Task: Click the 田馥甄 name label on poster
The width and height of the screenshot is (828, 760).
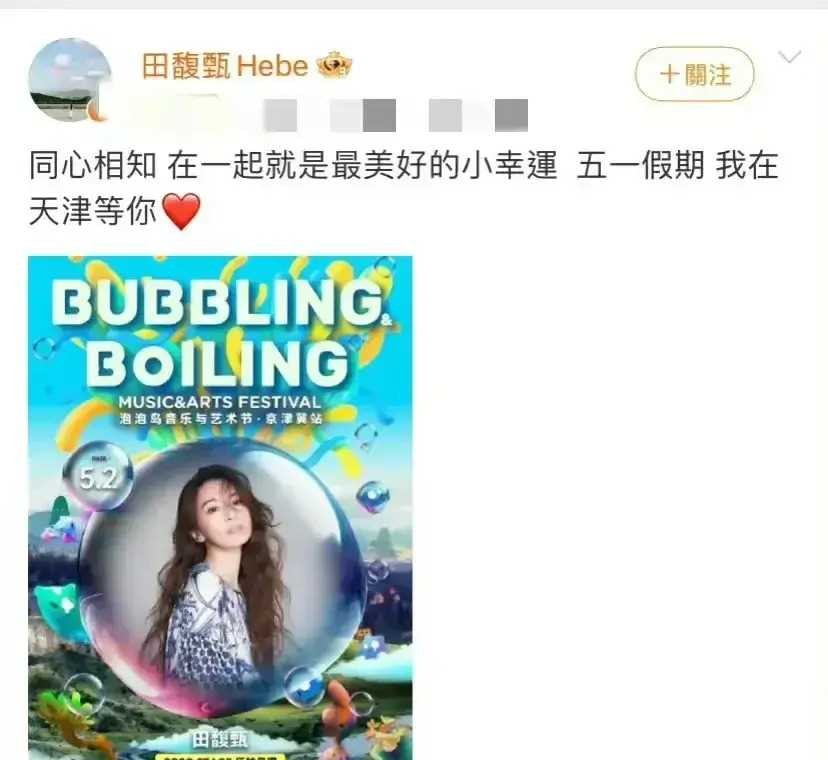Action: click(x=220, y=739)
